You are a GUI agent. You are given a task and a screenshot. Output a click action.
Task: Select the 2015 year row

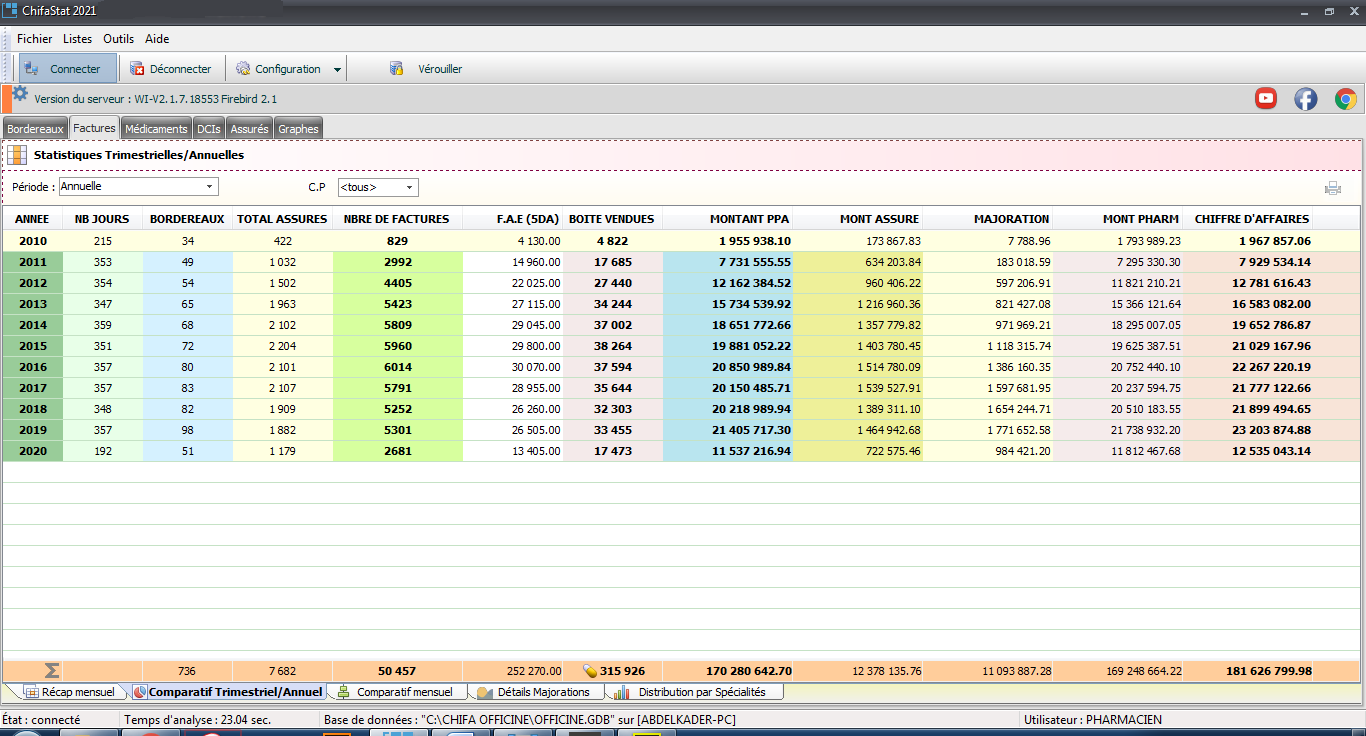(x=32, y=346)
